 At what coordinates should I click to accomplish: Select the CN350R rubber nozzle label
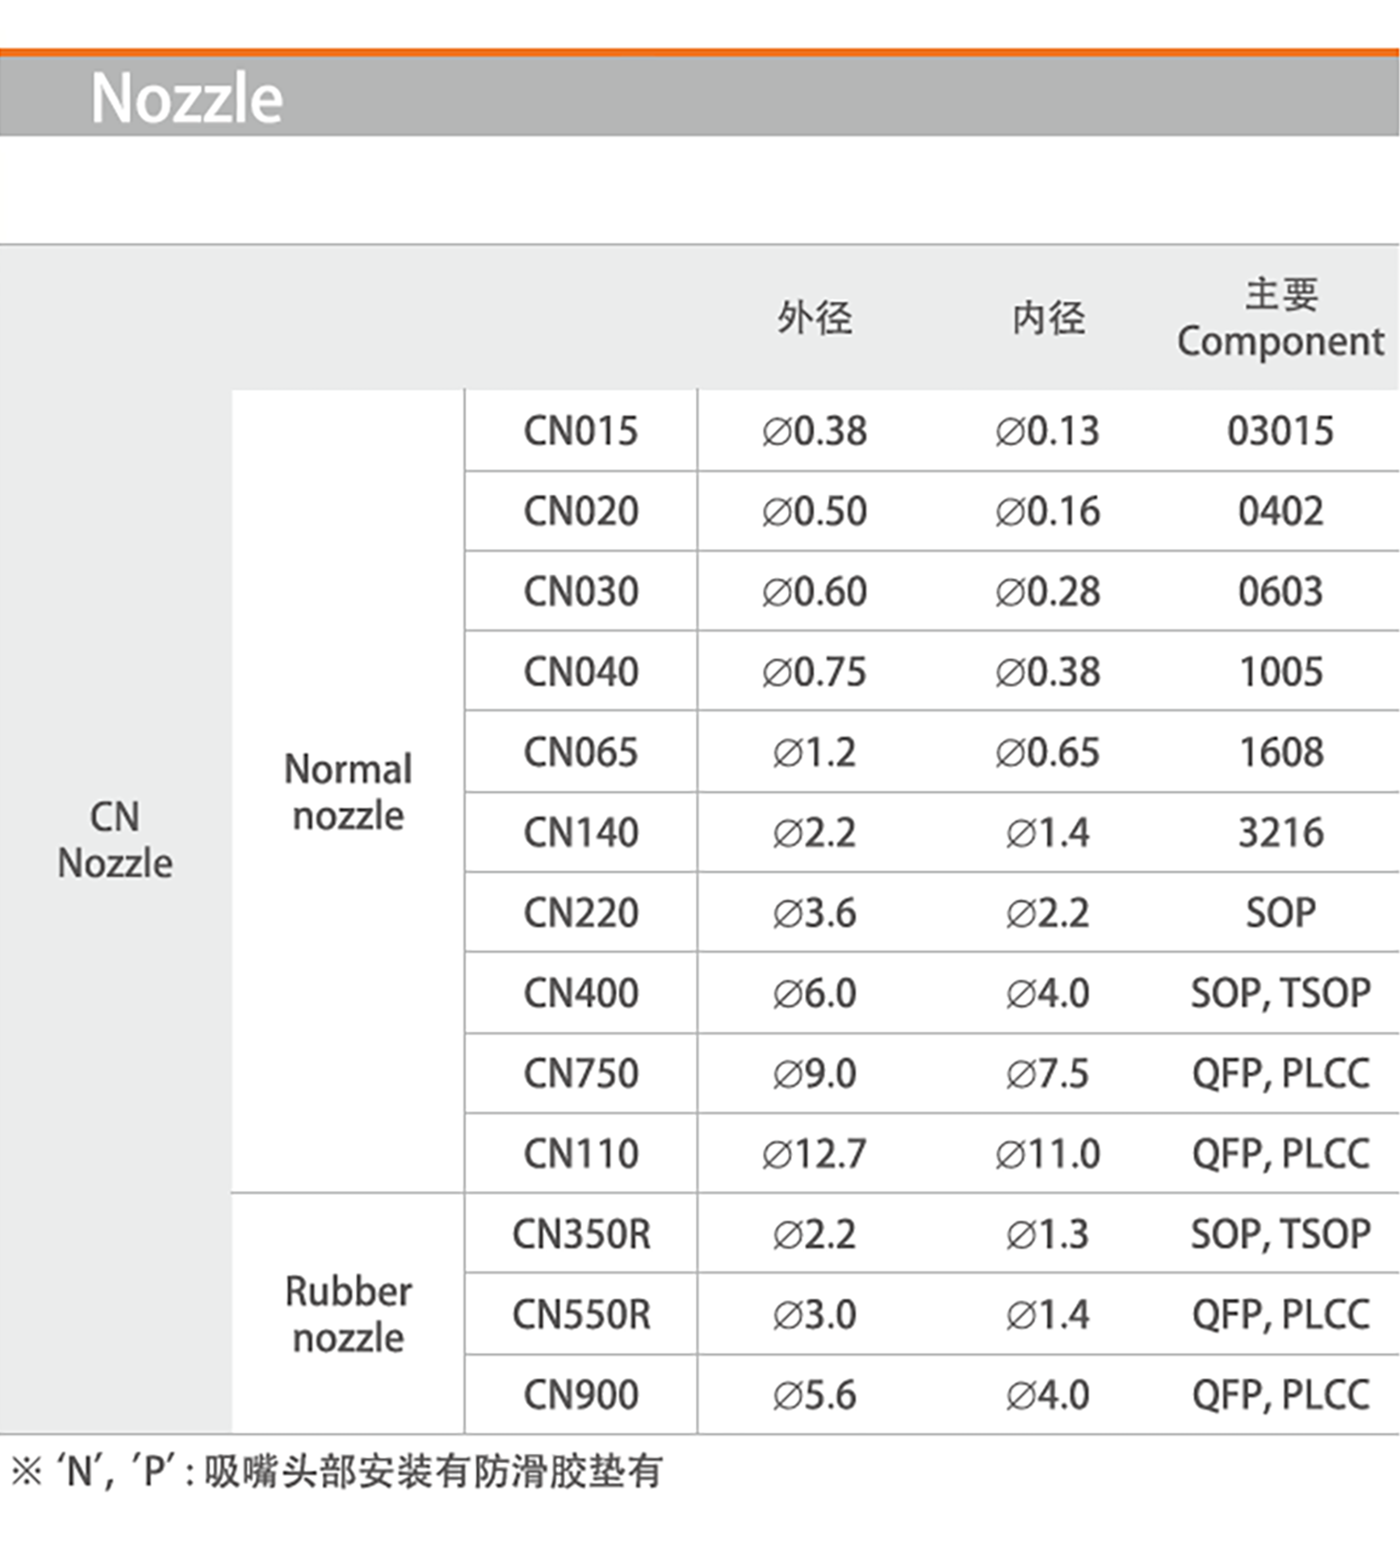tap(581, 1234)
